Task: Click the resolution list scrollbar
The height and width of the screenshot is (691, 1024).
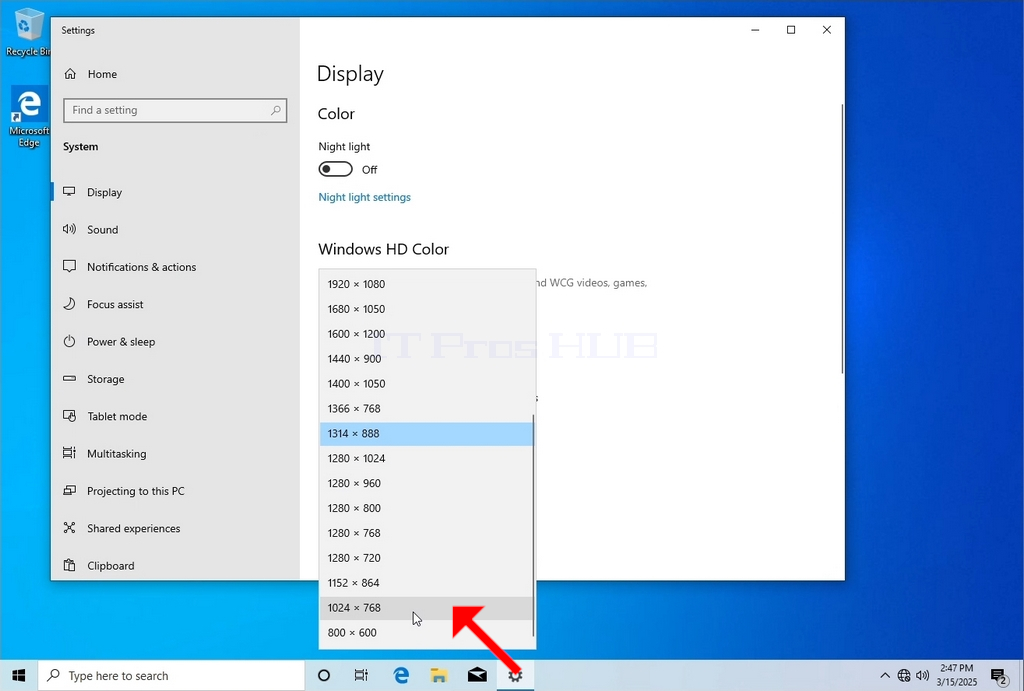Action: pyautogui.click(x=533, y=526)
